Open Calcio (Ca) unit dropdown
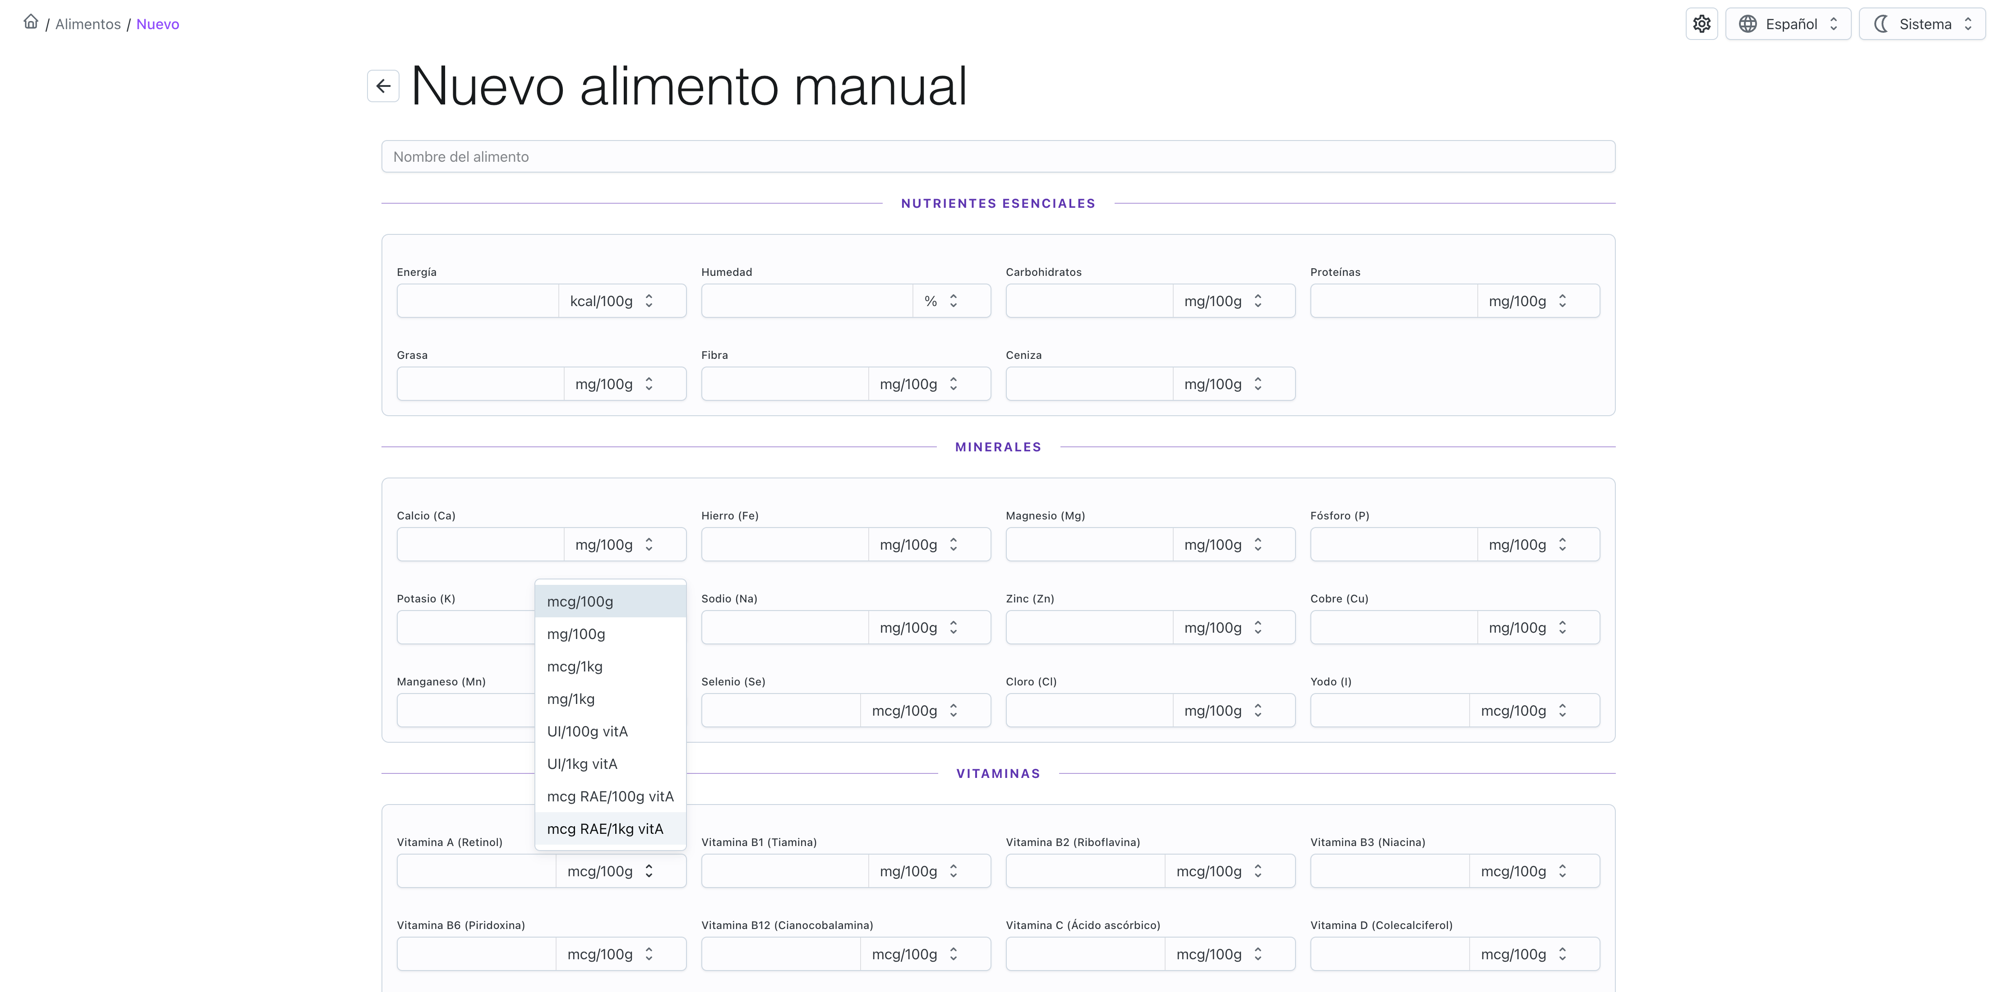 625,545
